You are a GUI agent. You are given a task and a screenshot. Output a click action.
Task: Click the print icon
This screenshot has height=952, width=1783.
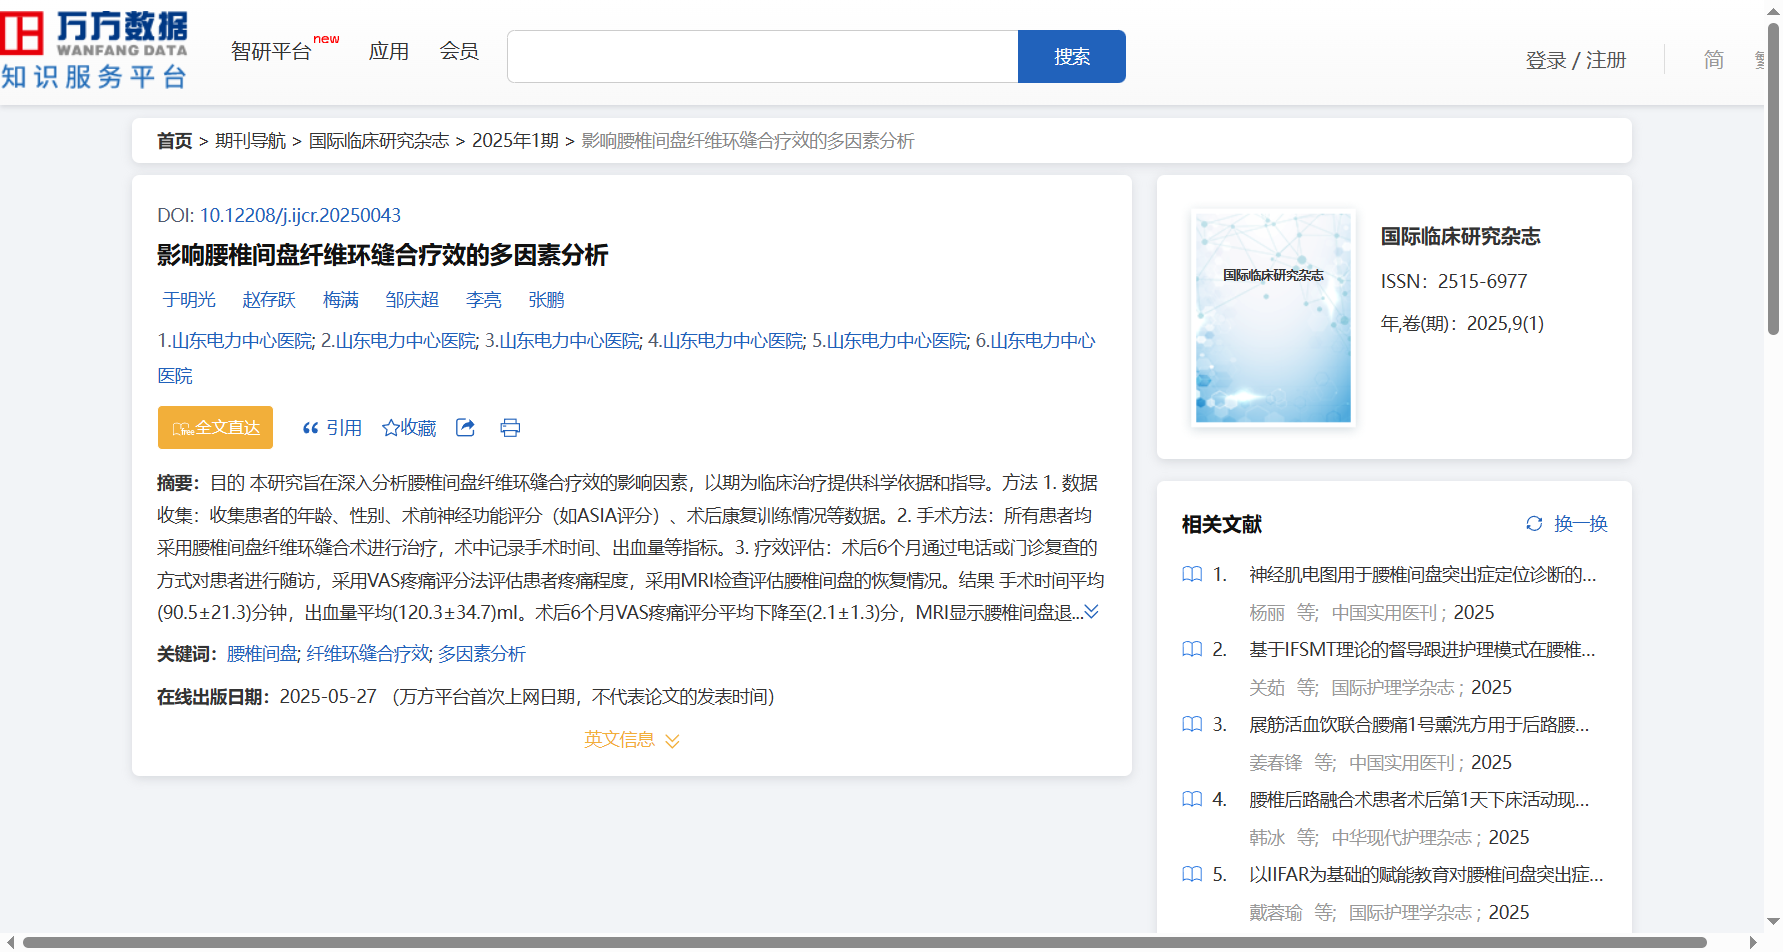(510, 428)
